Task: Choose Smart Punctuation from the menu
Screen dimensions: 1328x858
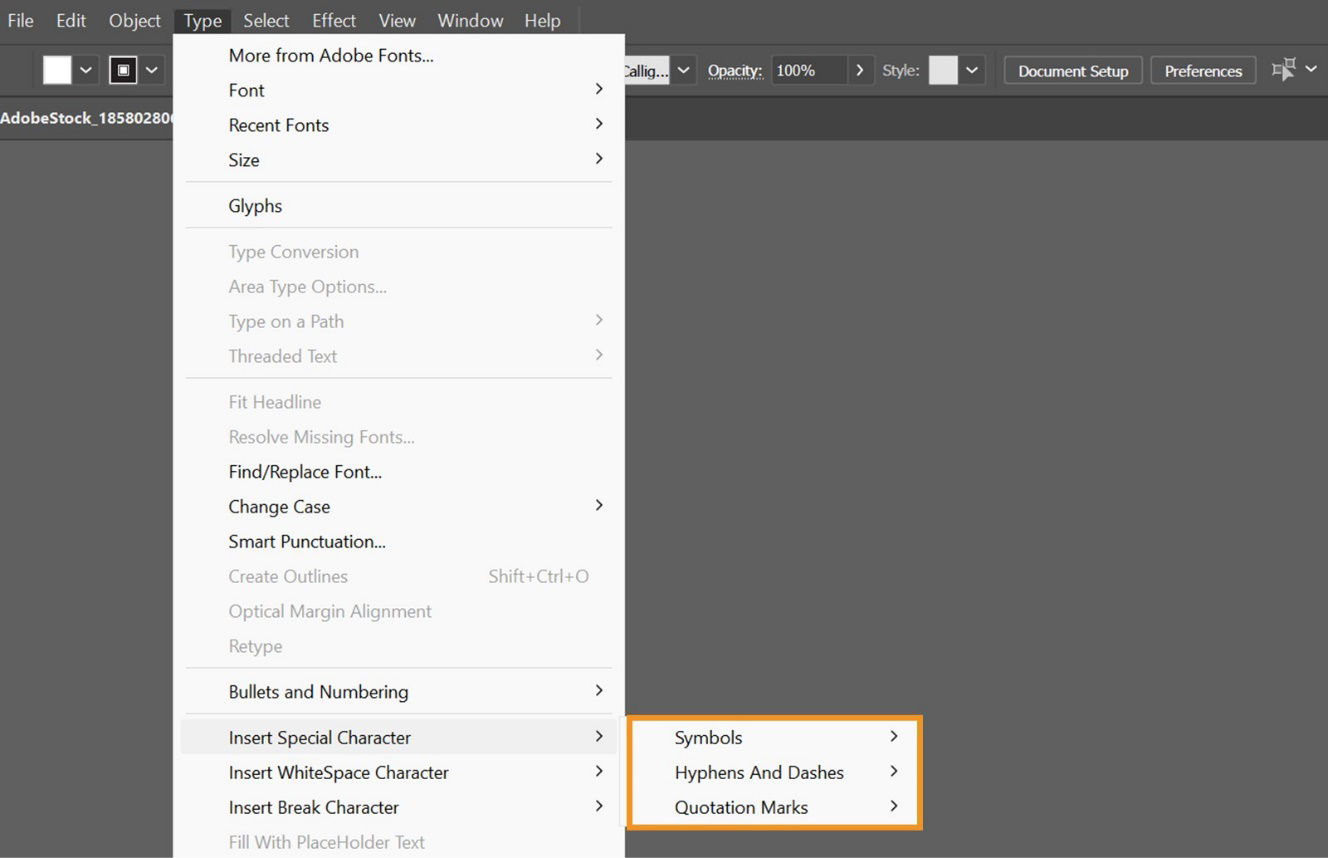Action: (x=306, y=541)
